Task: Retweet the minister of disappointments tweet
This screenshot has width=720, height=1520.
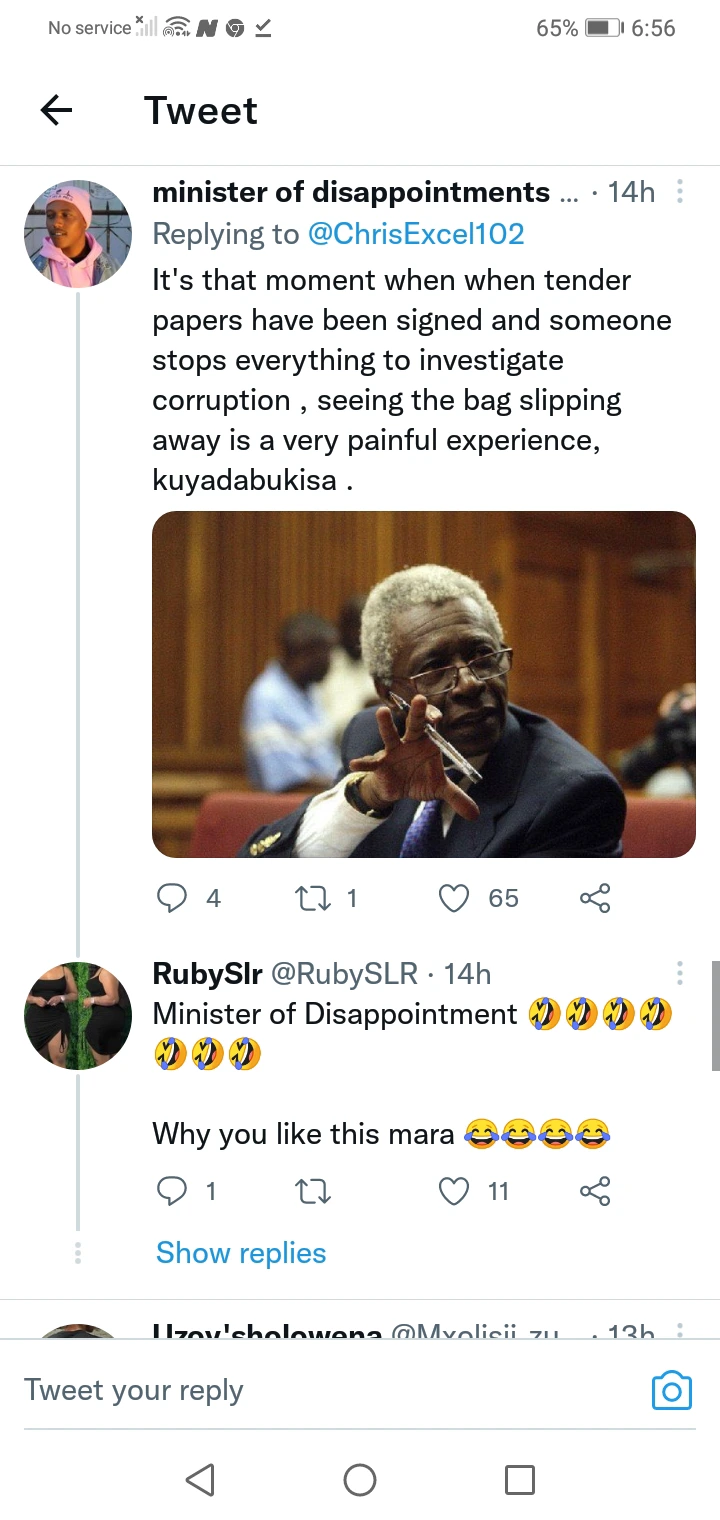Action: tap(312, 898)
